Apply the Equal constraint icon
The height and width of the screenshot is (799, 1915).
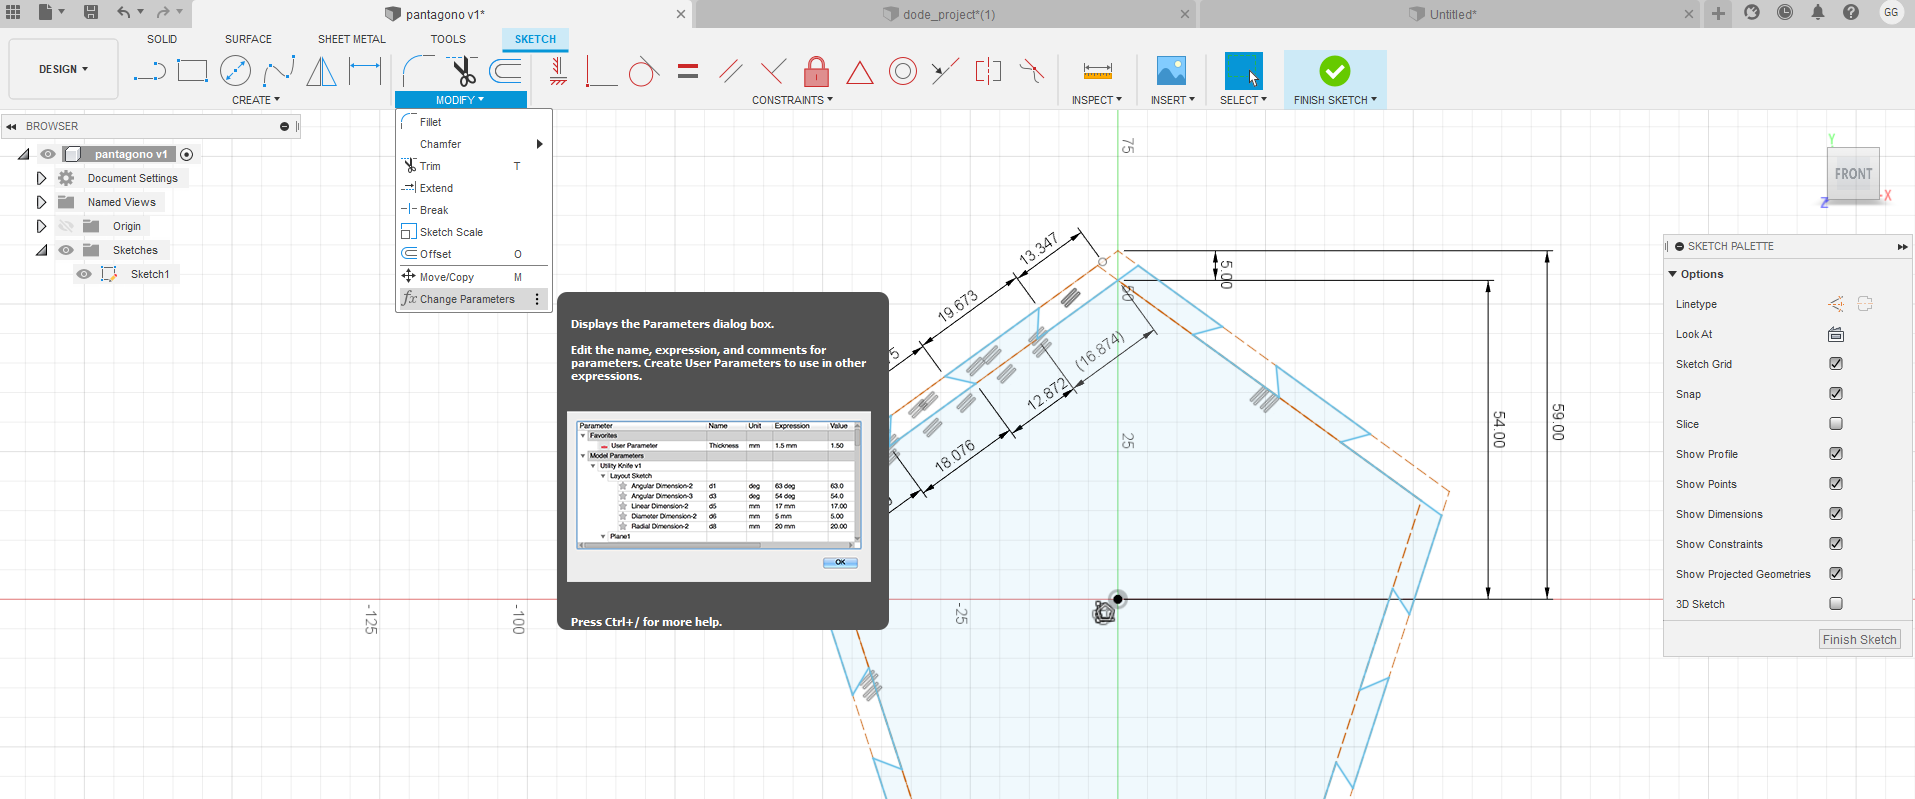(x=687, y=71)
